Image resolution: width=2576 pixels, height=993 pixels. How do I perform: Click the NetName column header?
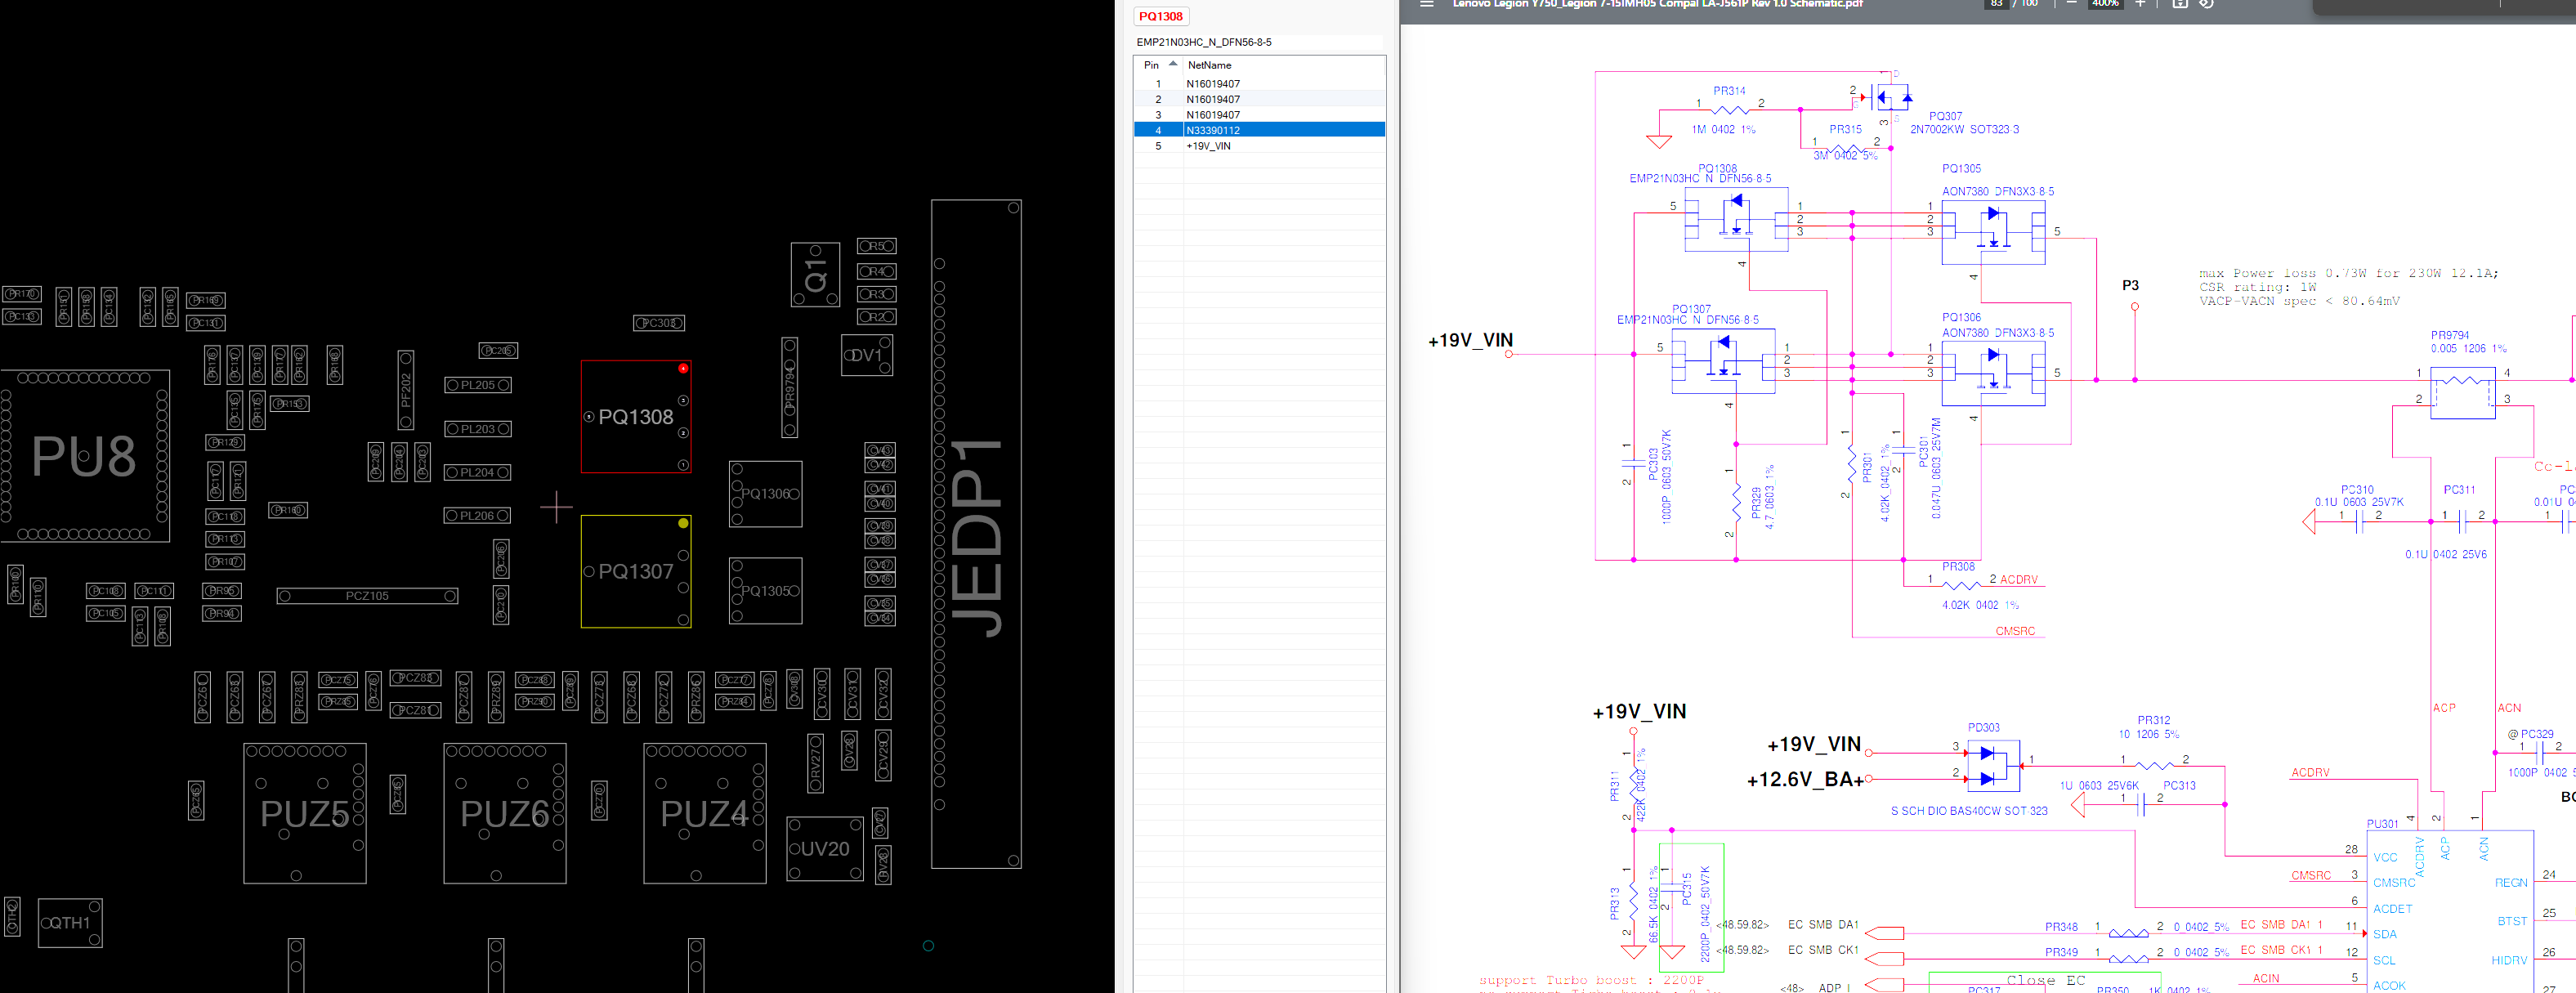click(1210, 65)
